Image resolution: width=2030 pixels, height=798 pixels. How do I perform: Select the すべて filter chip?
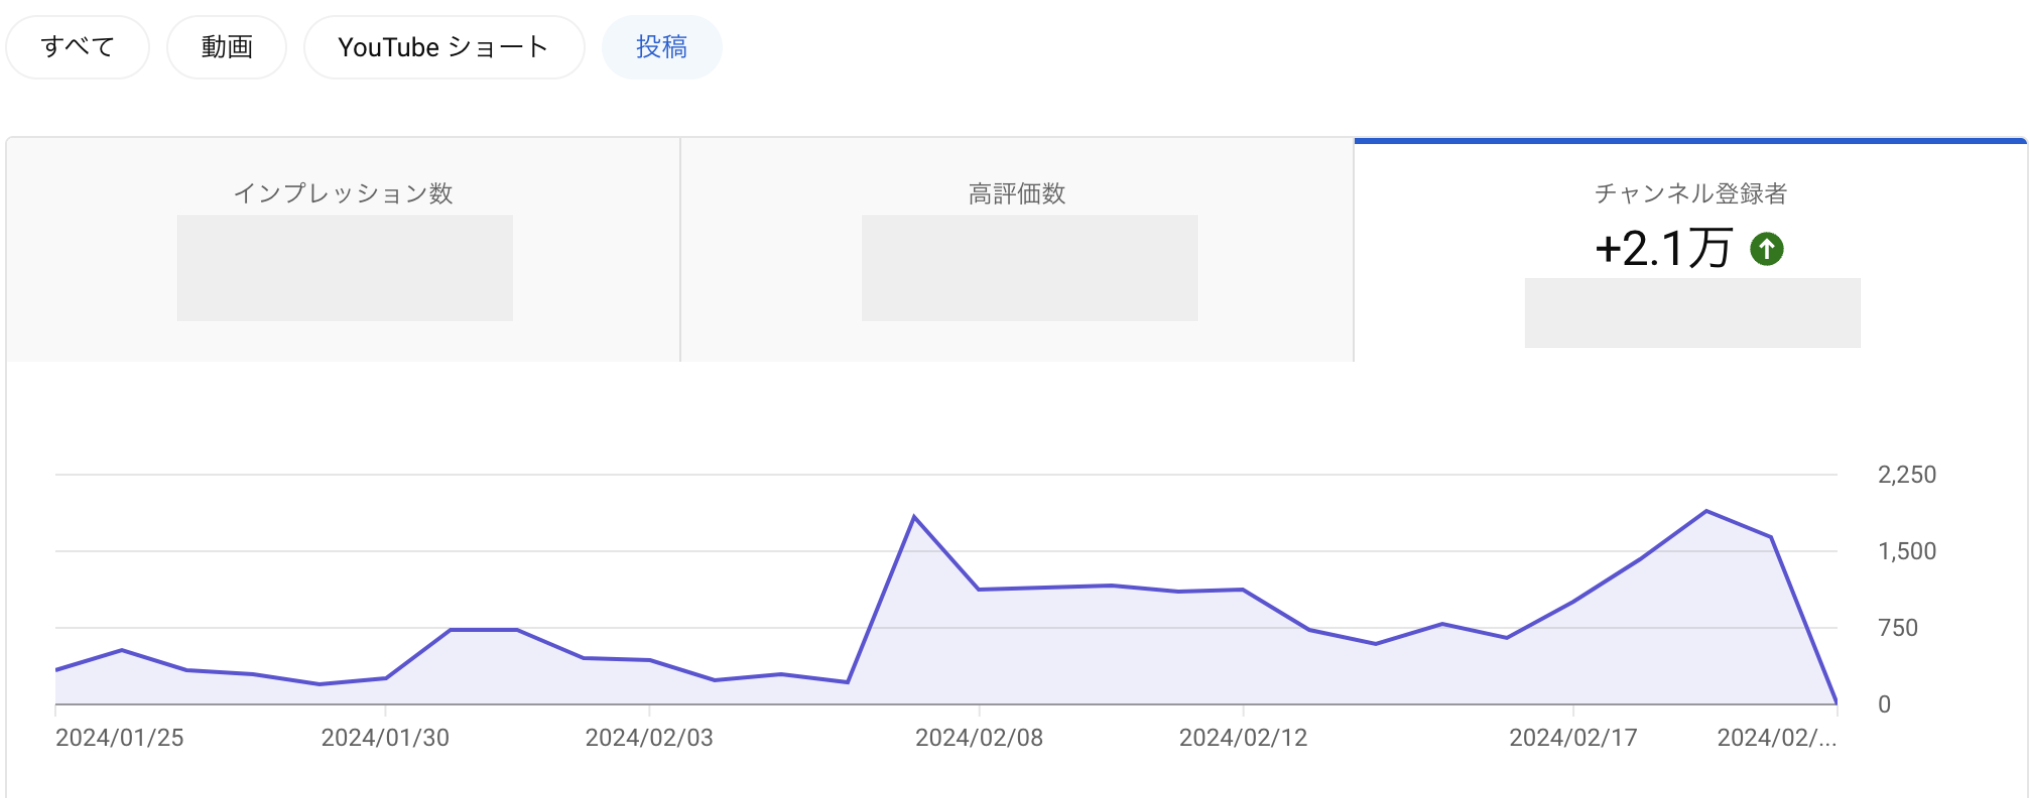[78, 47]
